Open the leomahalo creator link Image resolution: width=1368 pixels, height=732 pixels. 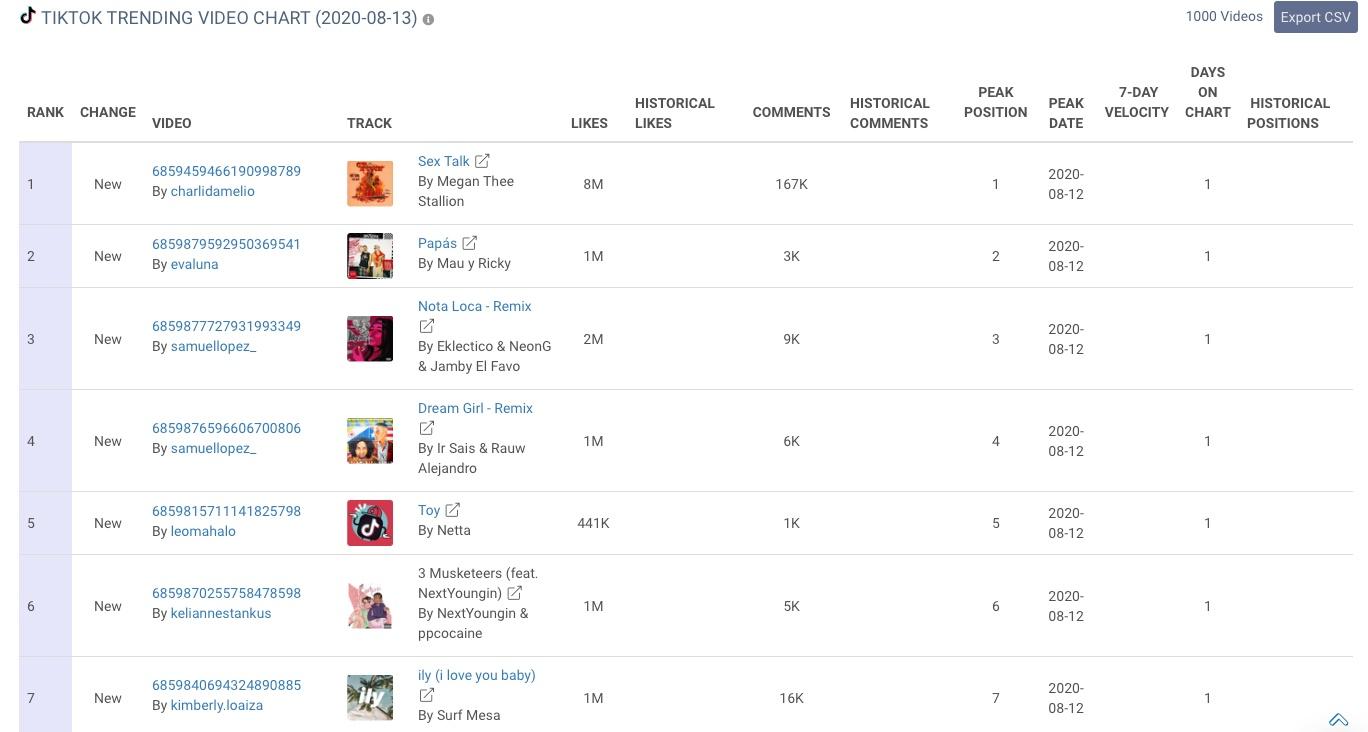203,531
